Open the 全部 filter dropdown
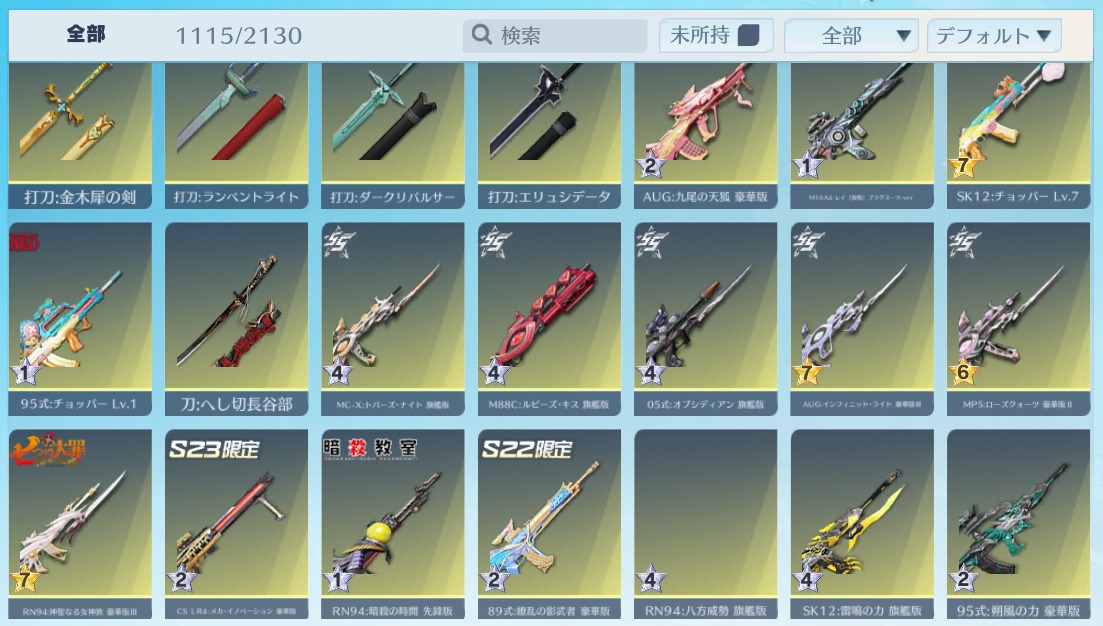The image size is (1103, 626). point(851,35)
